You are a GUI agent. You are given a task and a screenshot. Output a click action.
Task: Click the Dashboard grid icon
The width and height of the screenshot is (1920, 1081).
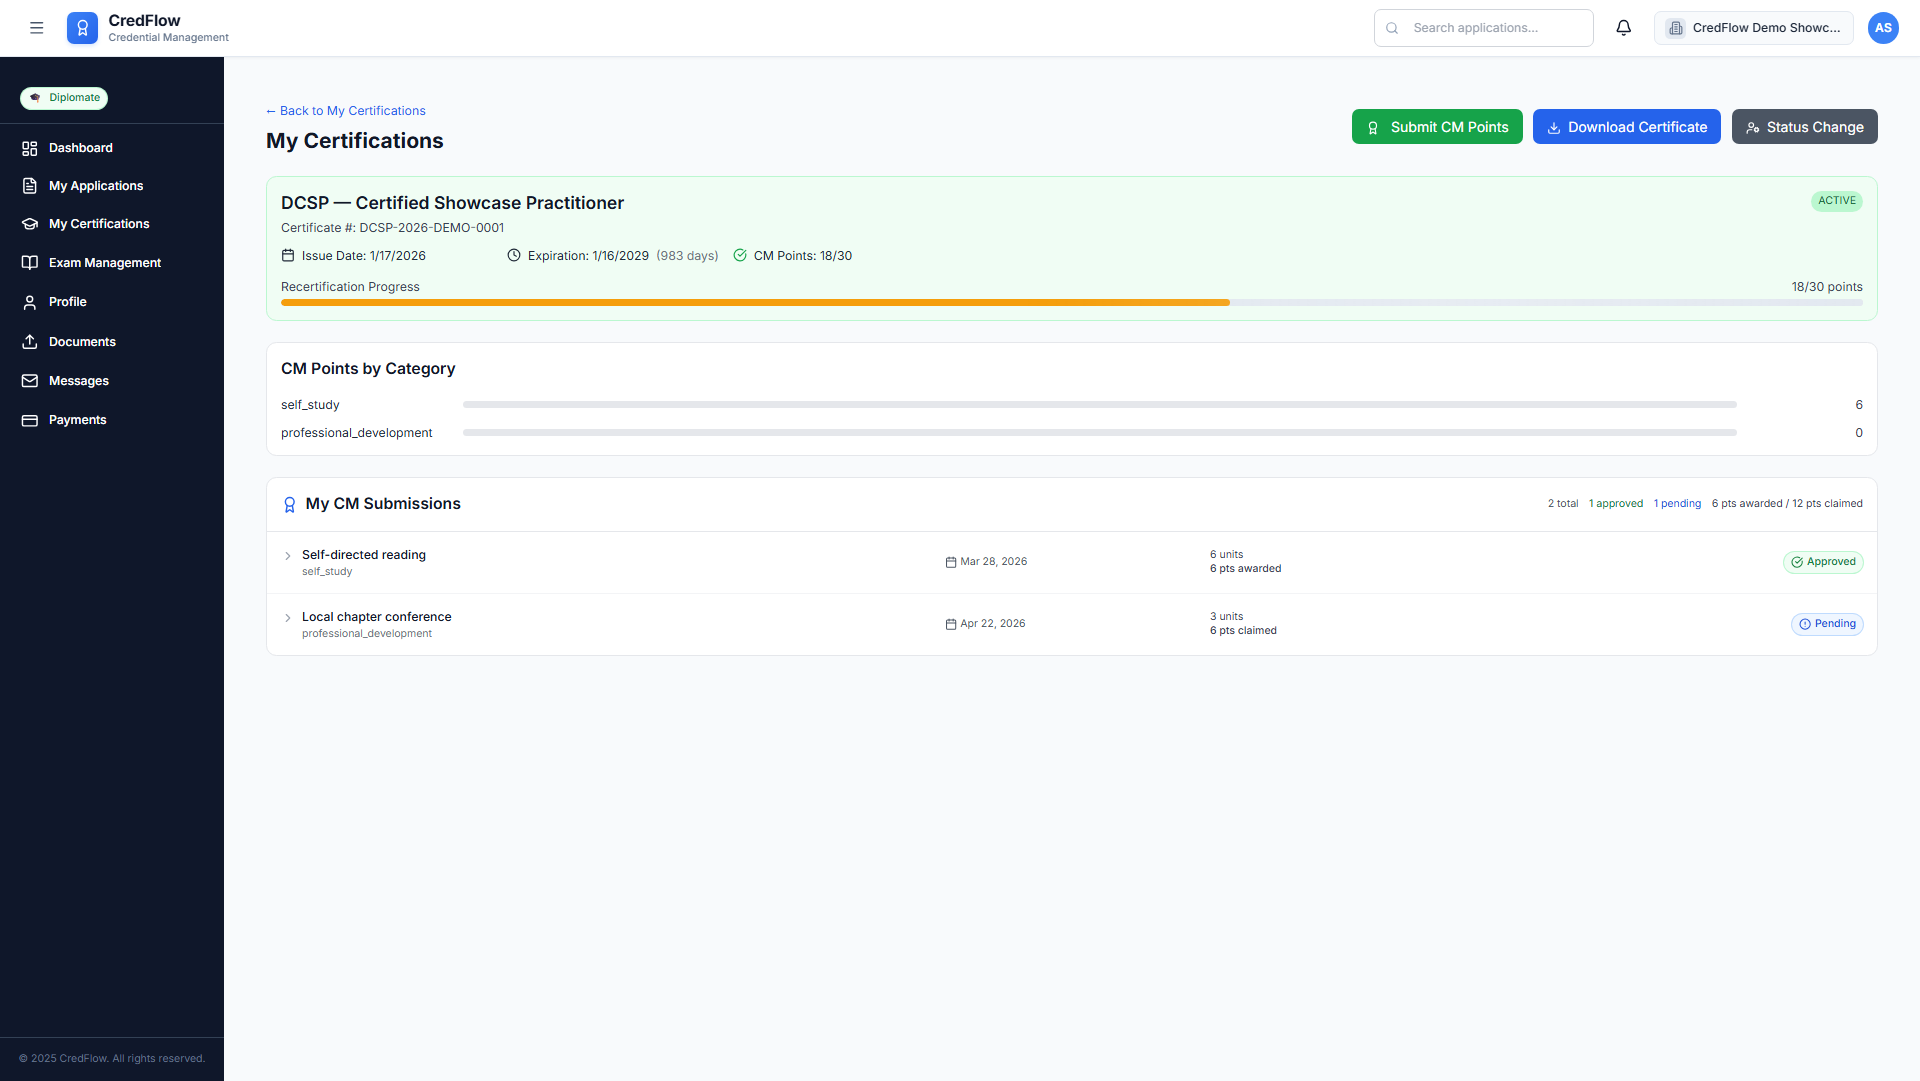click(x=30, y=148)
